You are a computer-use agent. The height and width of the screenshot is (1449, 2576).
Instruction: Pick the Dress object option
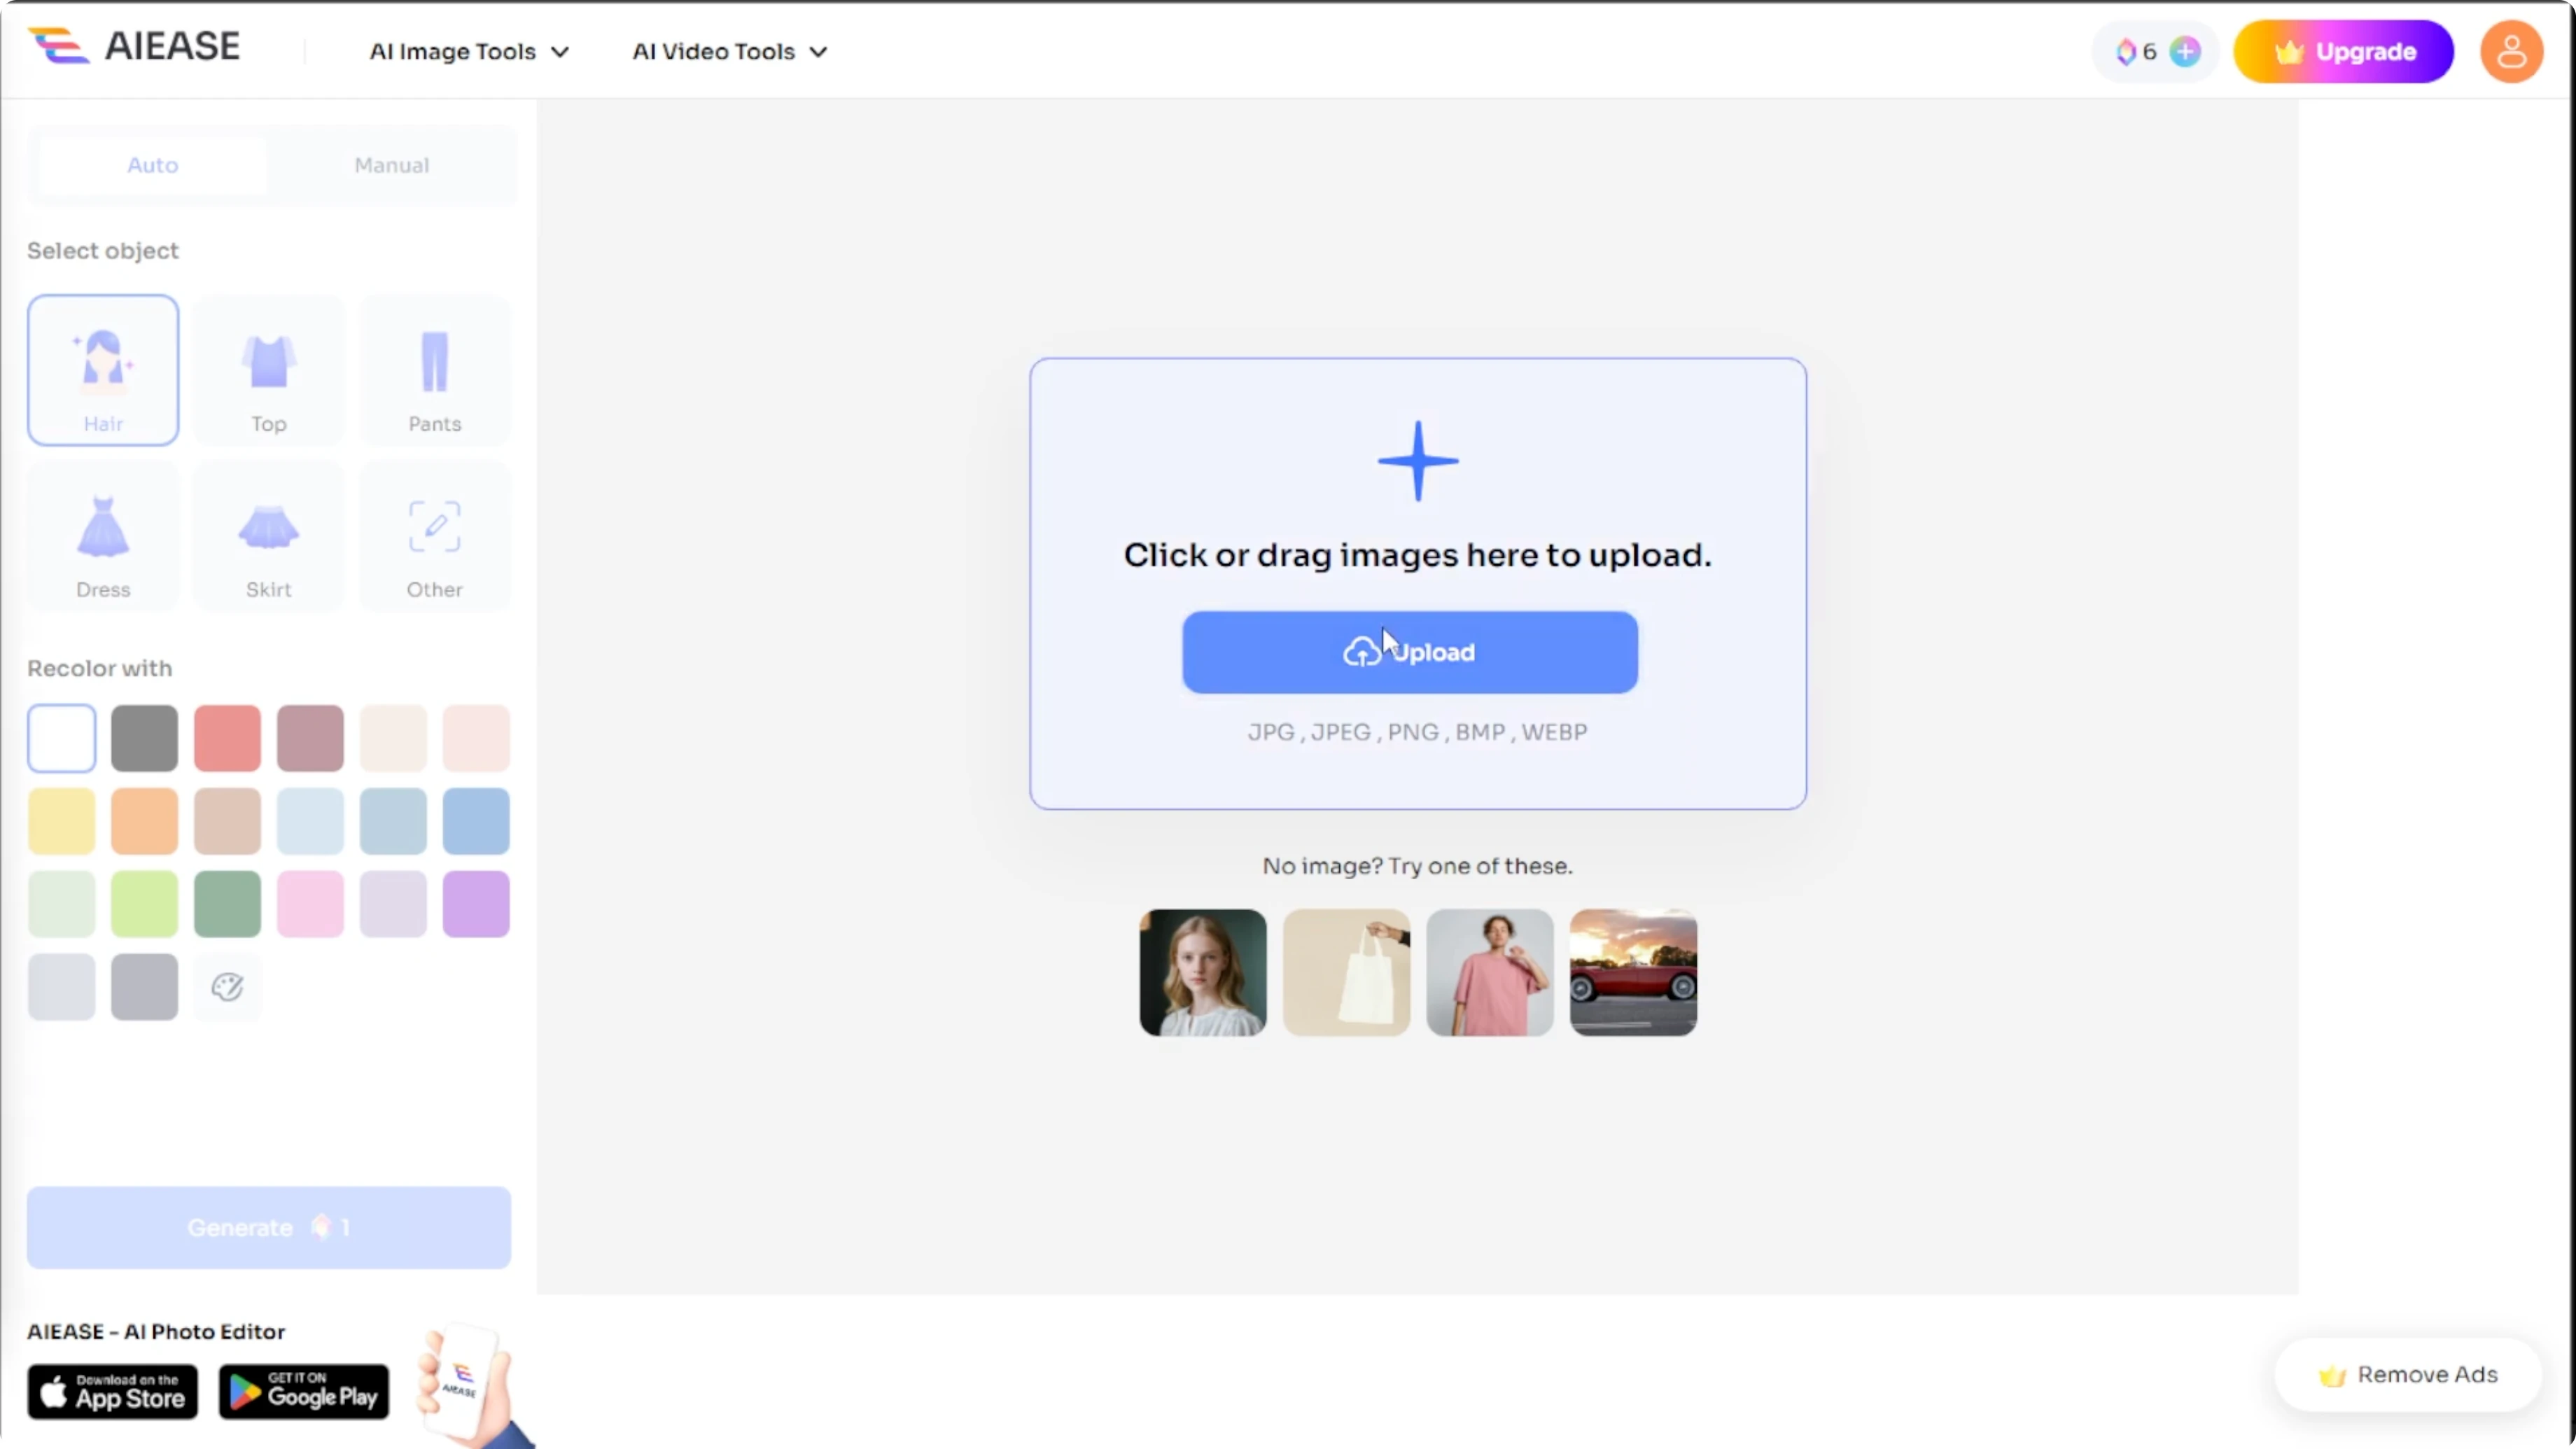pos(103,536)
